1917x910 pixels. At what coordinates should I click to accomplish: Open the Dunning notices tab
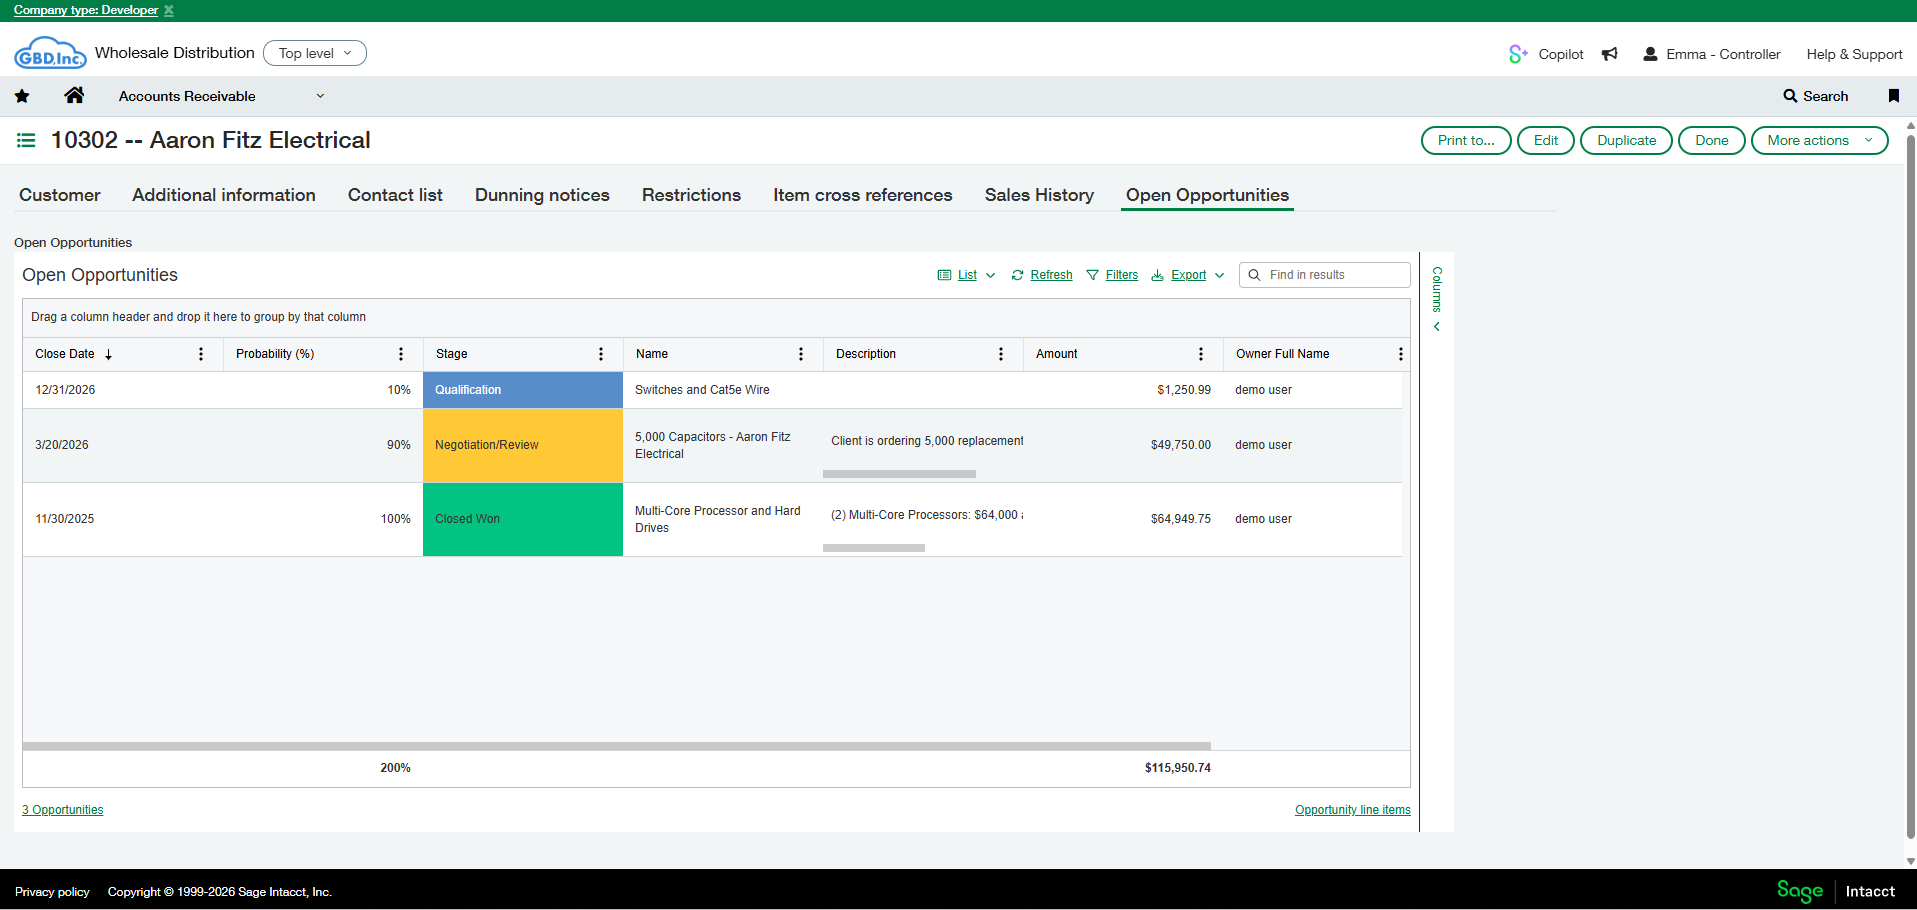tap(542, 195)
